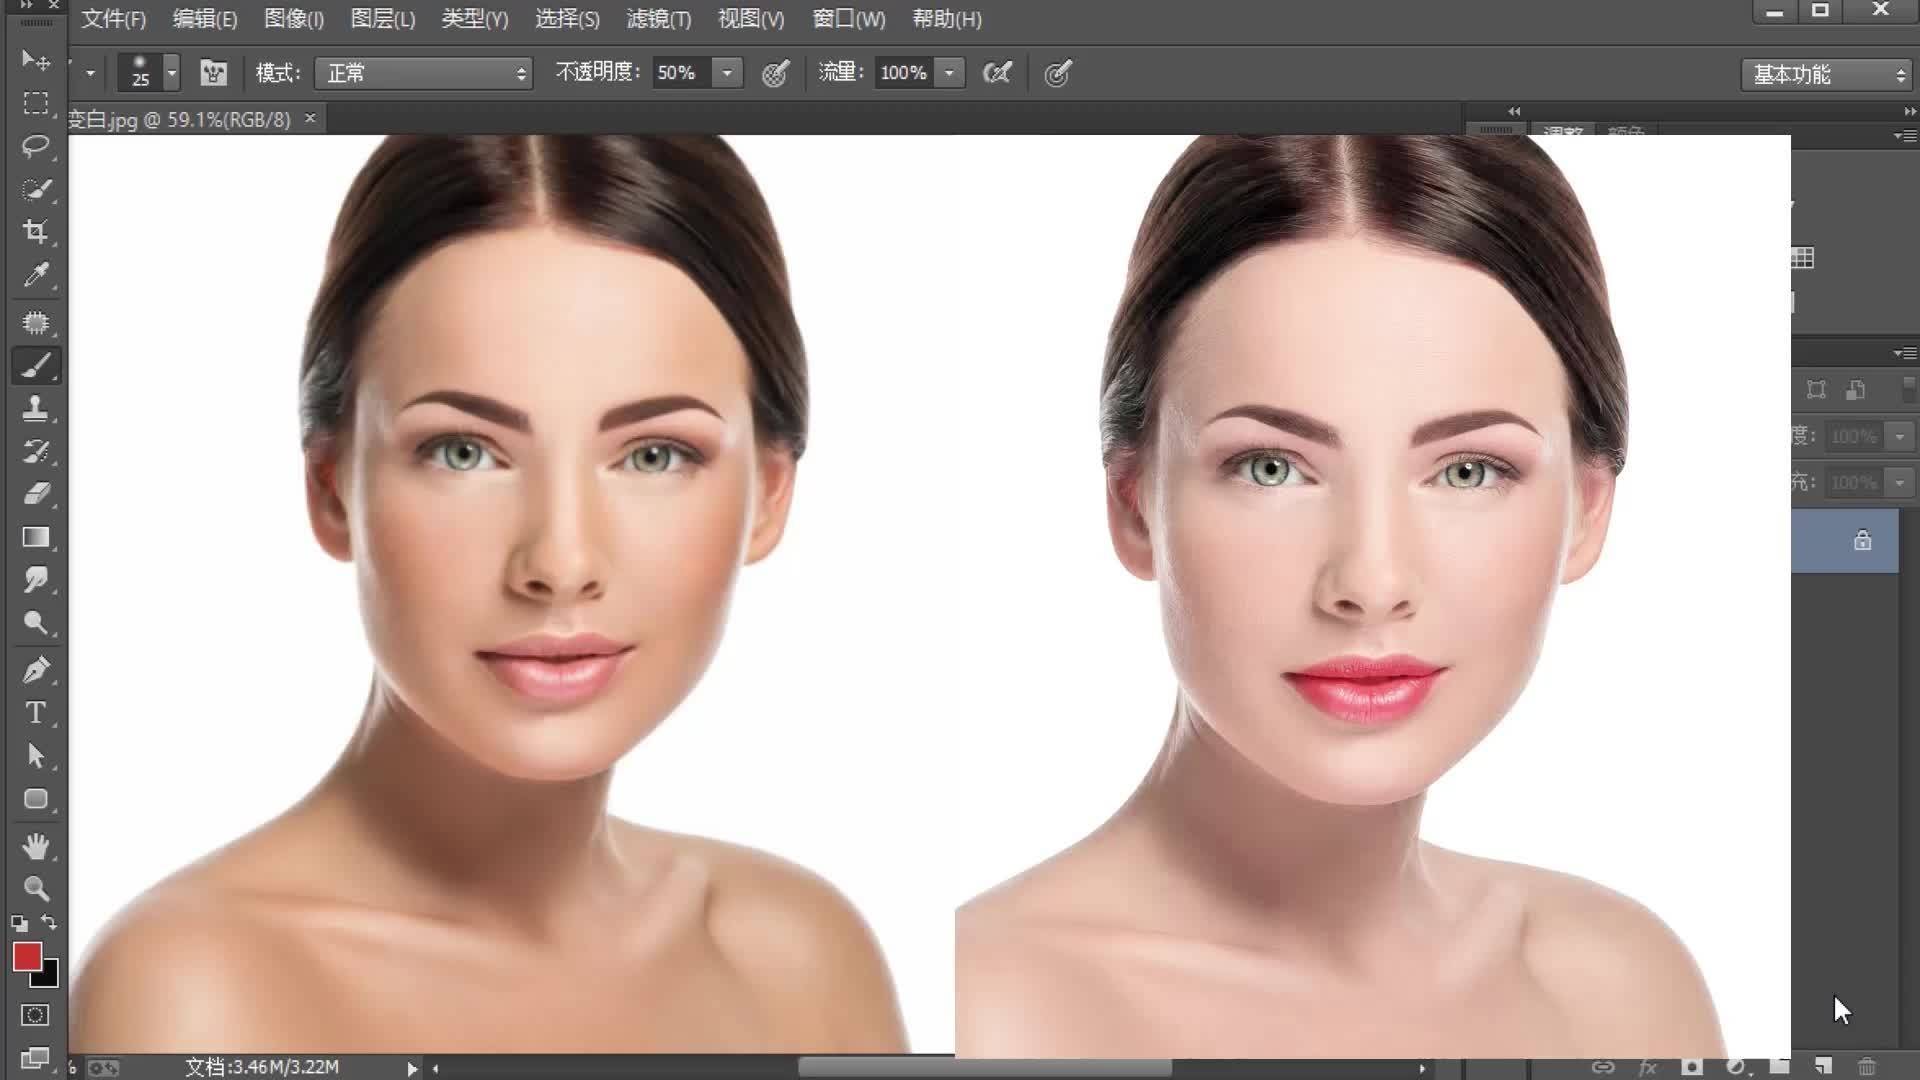
Task: Close the 变白.jpg document tab
Action: coord(310,118)
